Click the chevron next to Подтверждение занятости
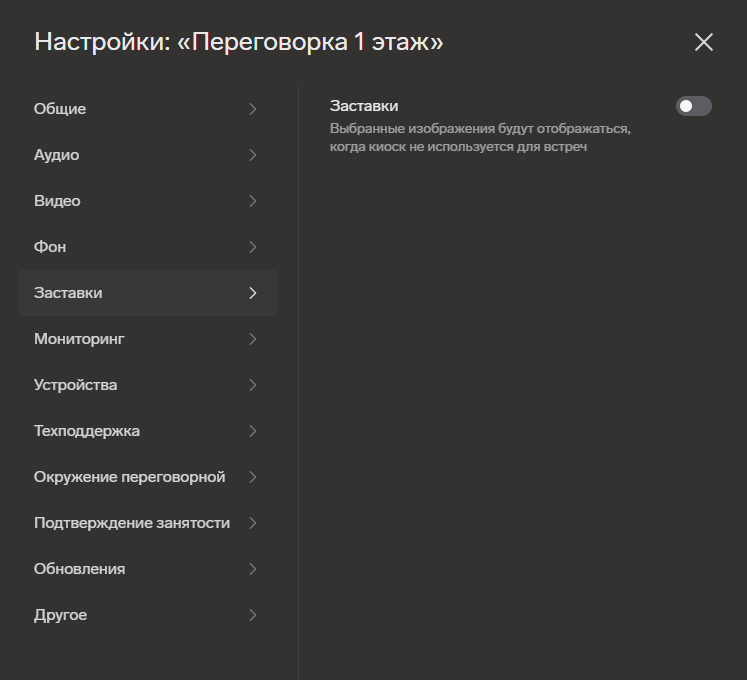This screenshot has width=747, height=680. tap(252, 523)
